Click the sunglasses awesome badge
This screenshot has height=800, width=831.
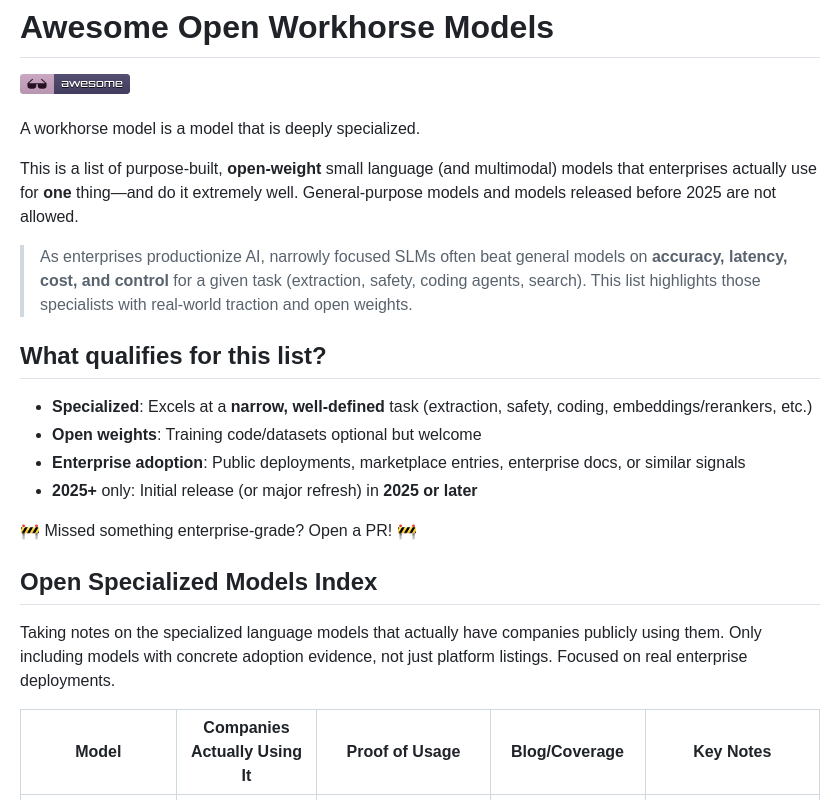click(75, 84)
